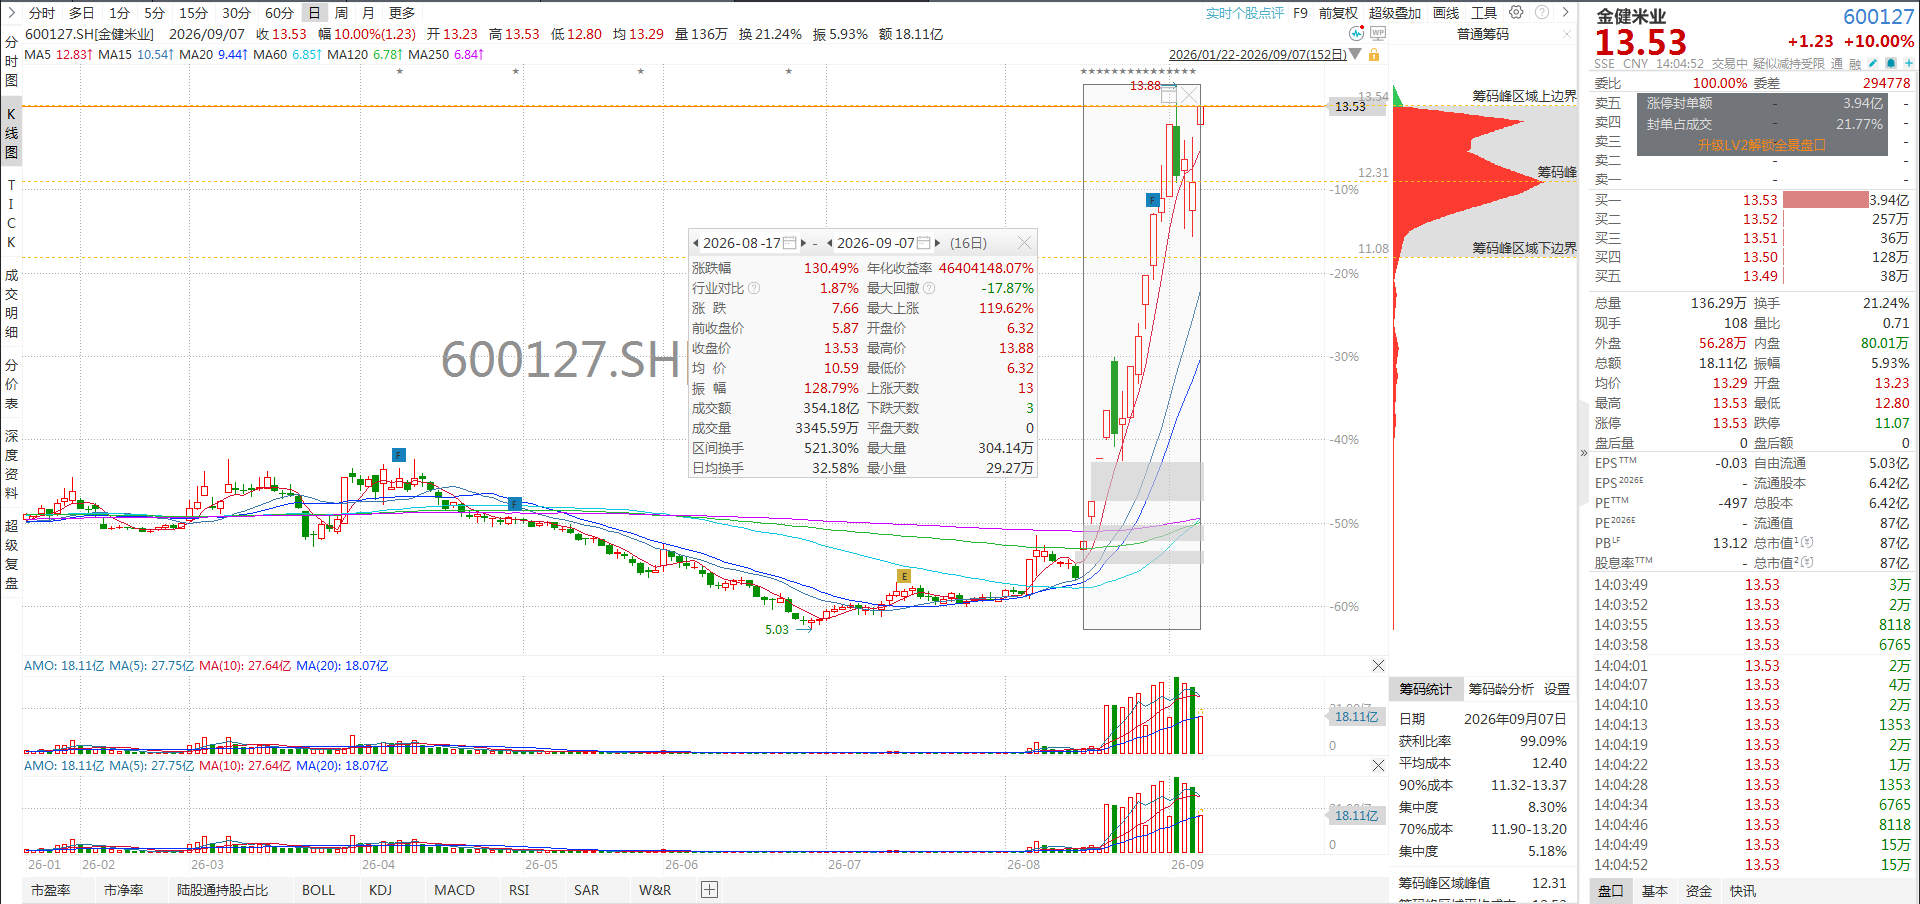The height and width of the screenshot is (904, 1920).
Task: Click the pulse monitor icon with red dot
Action: 1356,33
